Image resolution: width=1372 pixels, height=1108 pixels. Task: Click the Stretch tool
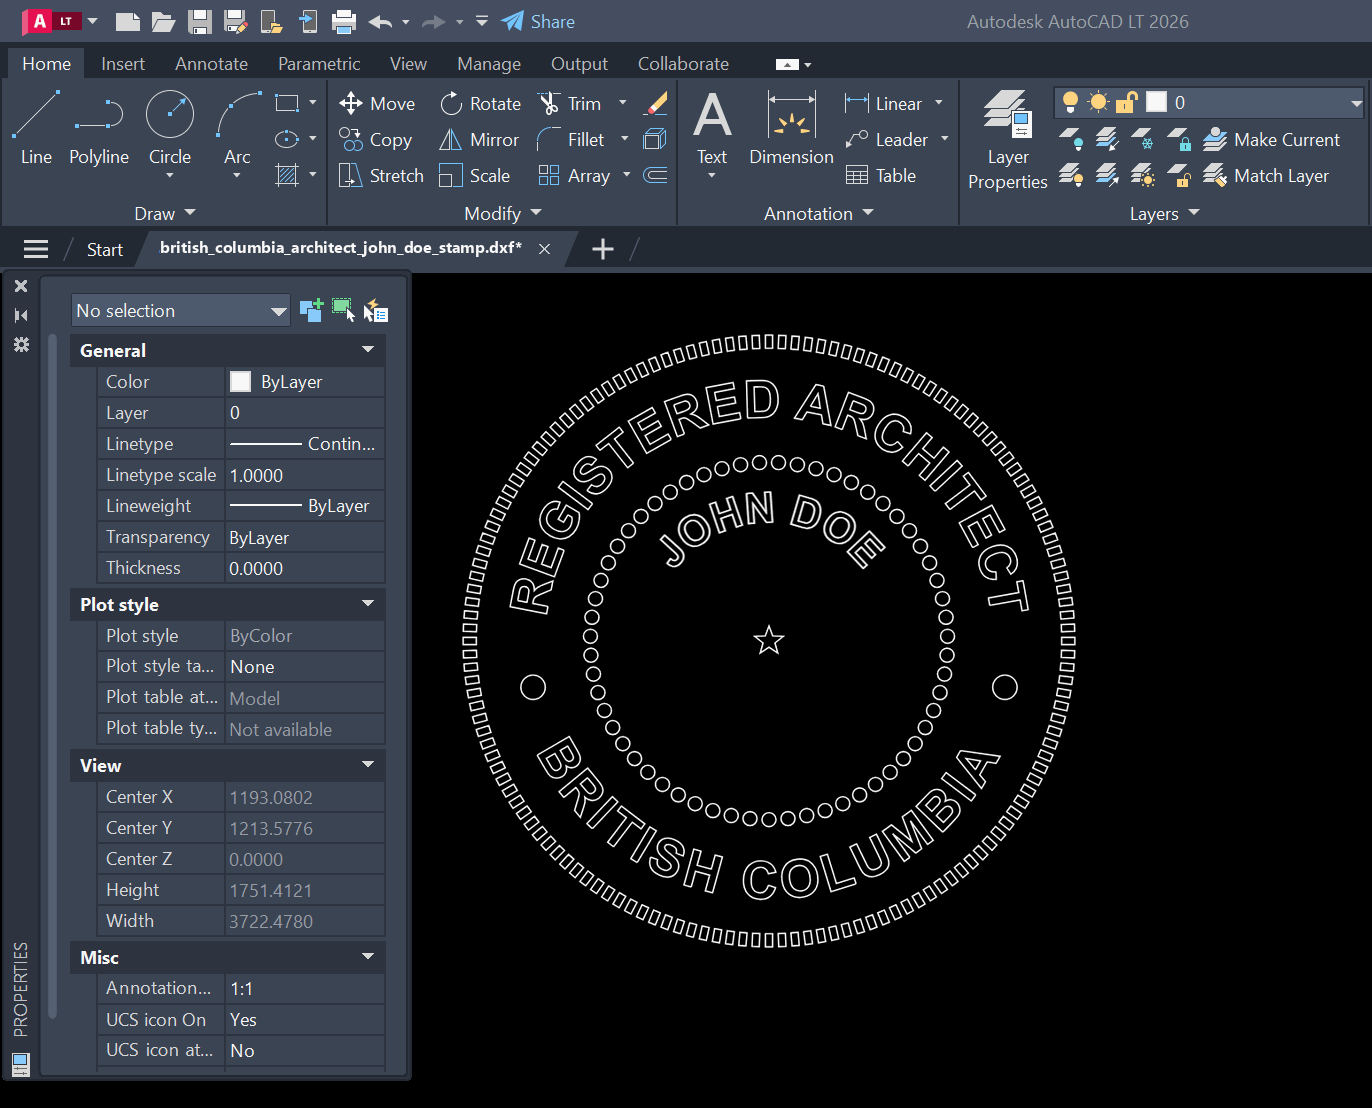(x=381, y=175)
